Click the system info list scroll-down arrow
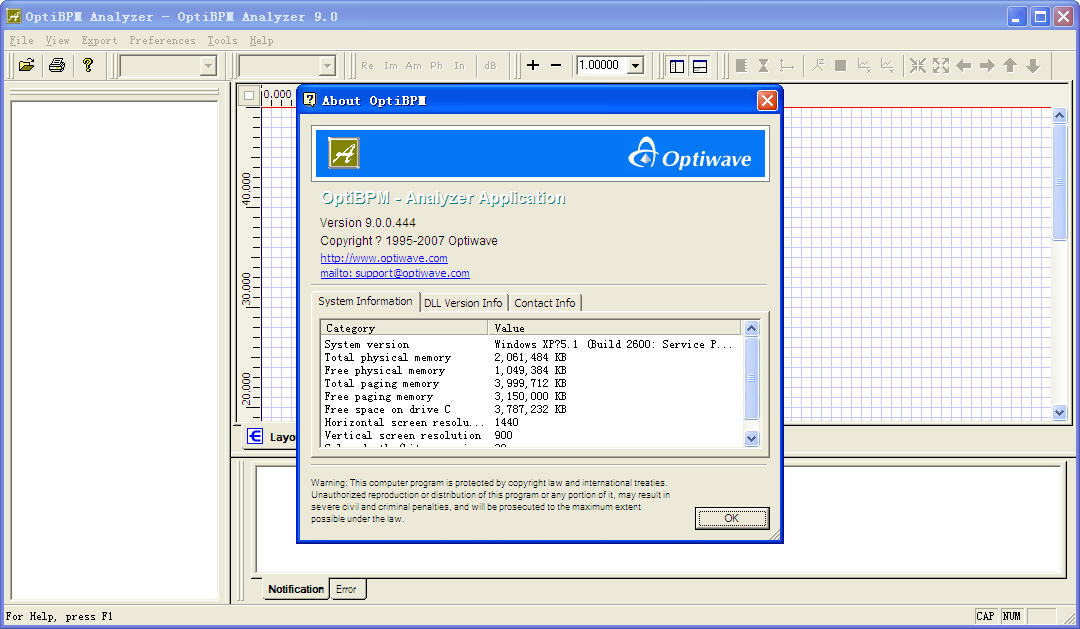Screen dimensions: 1080x629 point(751,438)
